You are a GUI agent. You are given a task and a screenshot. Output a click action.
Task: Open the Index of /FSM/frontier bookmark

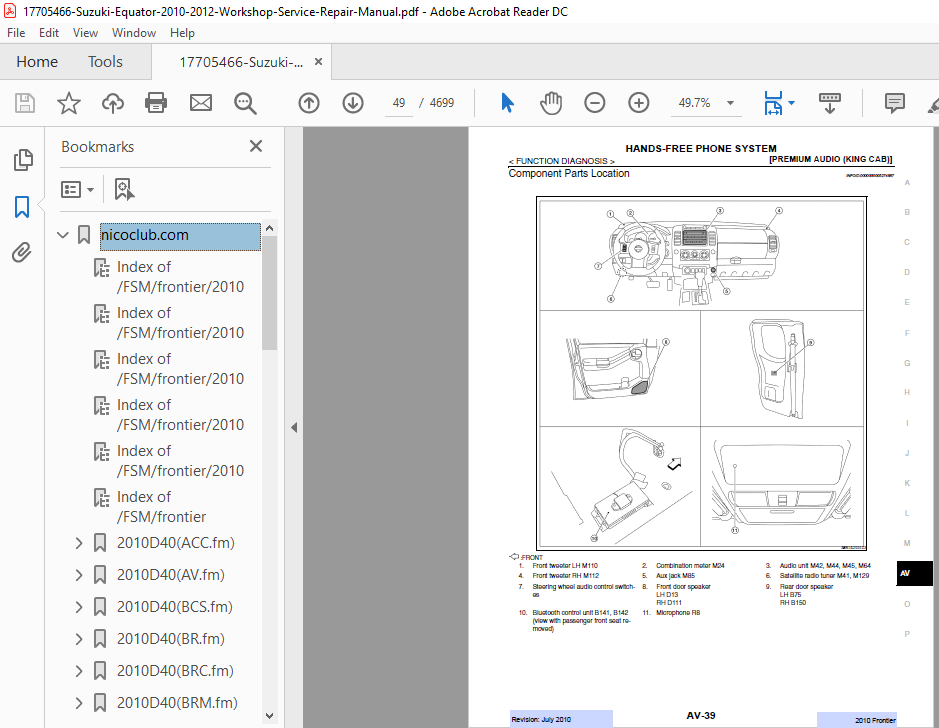click(x=162, y=506)
